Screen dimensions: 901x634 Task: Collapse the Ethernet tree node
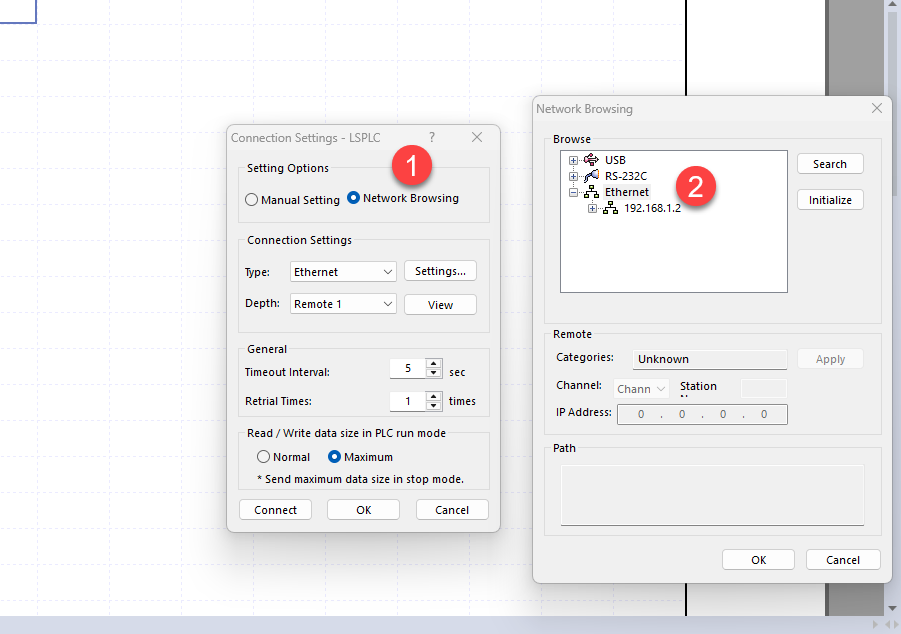click(573, 192)
